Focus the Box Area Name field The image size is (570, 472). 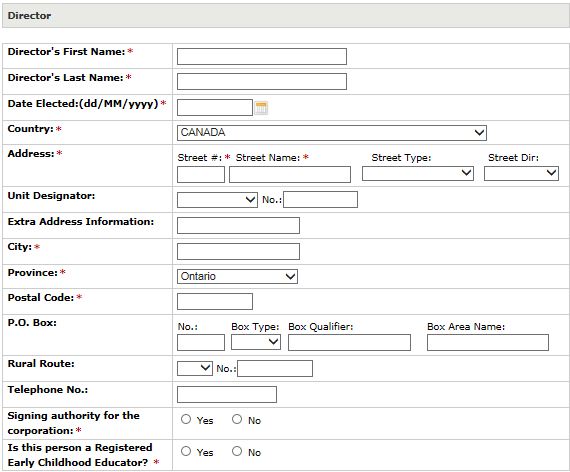[488, 343]
